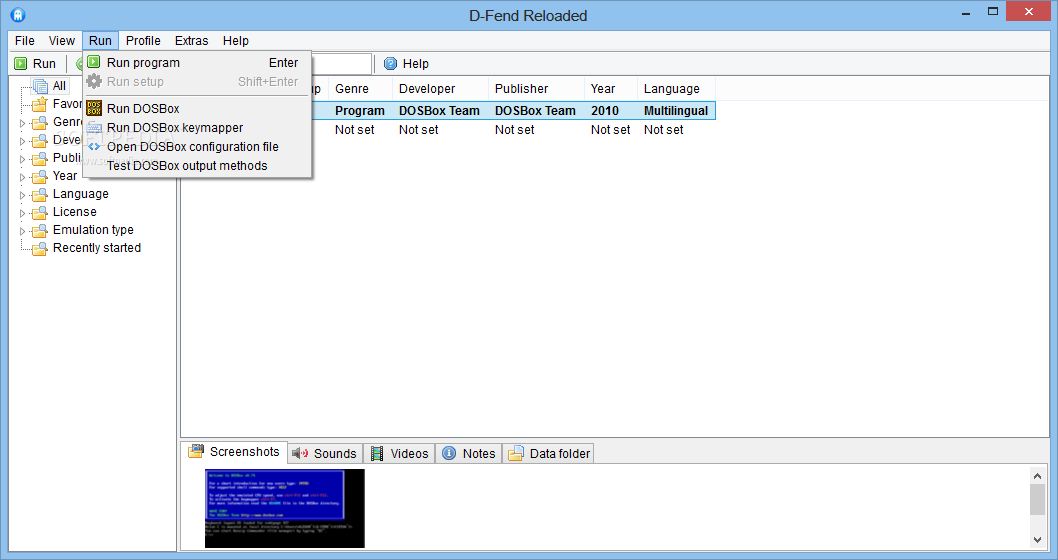
Task: Open the Profile menu
Action: tap(143, 40)
